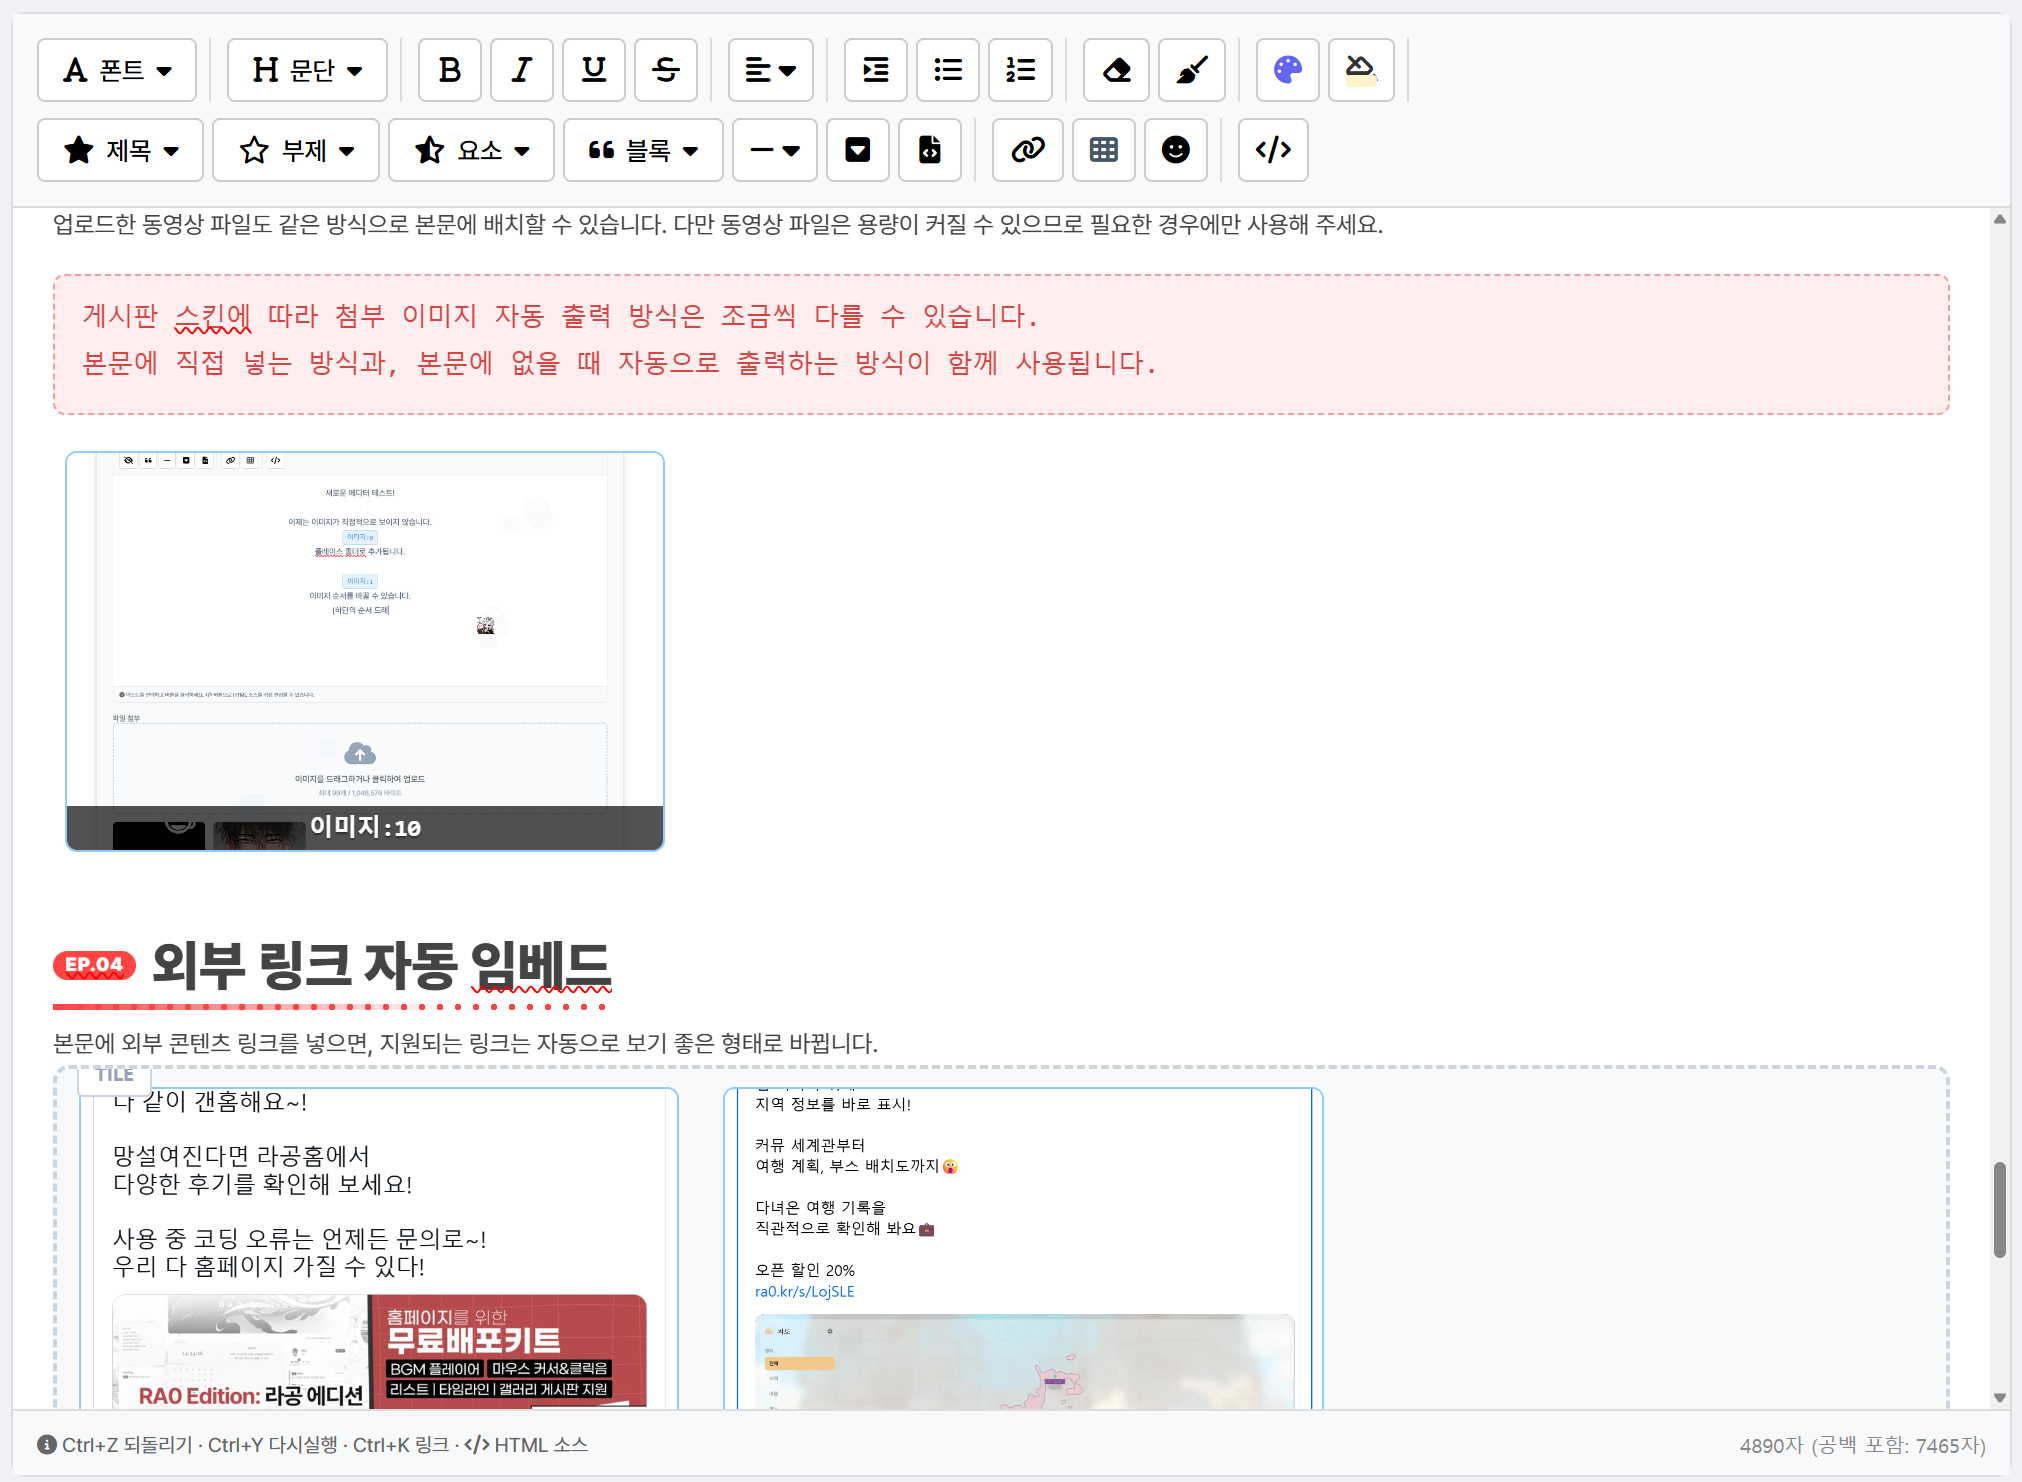Toggle strikethrough formatting
2022x1482 pixels.
666,70
